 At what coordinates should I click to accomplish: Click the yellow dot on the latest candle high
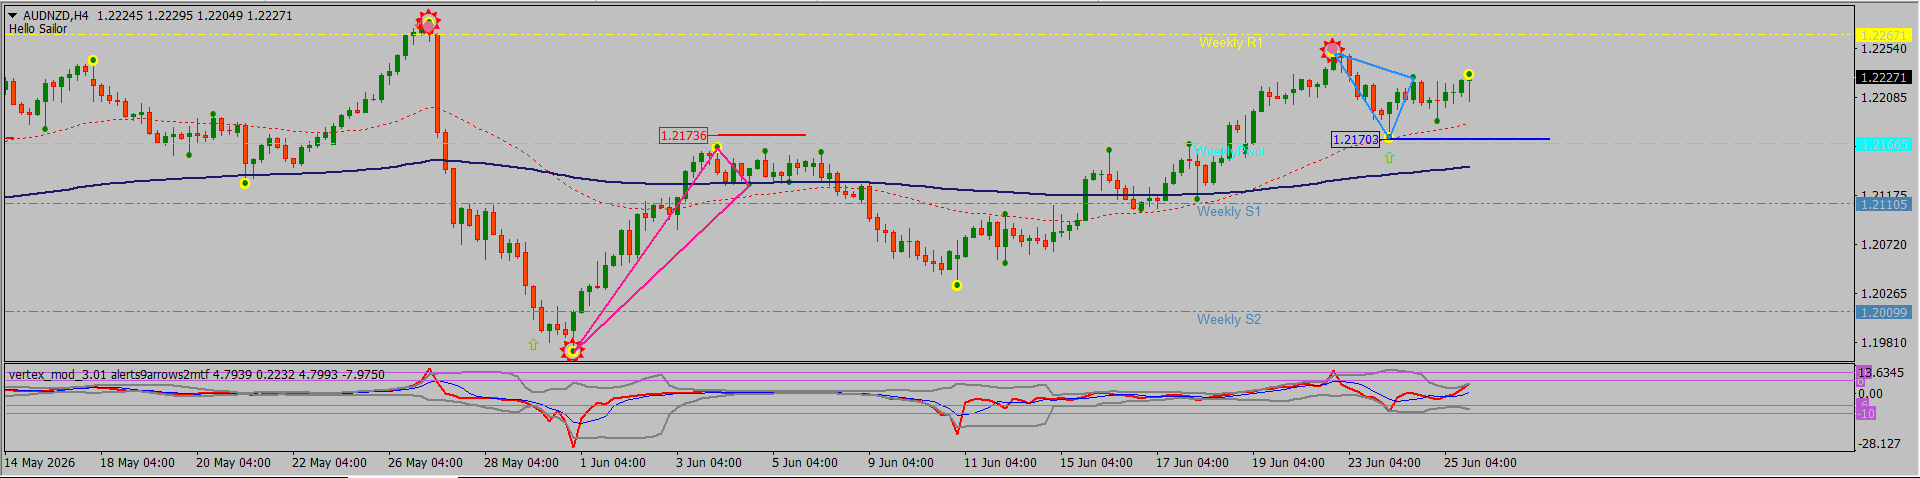pyautogui.click(x=1468, y=75)
